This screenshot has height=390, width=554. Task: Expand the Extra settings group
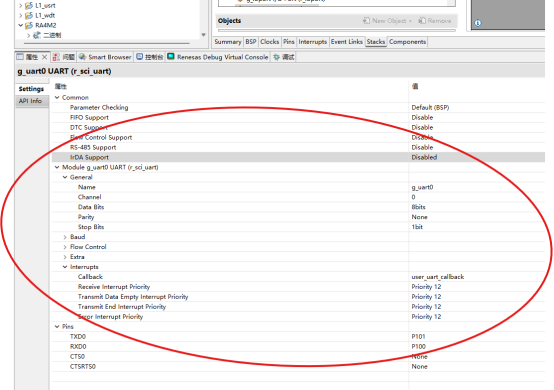click(65, 257)
